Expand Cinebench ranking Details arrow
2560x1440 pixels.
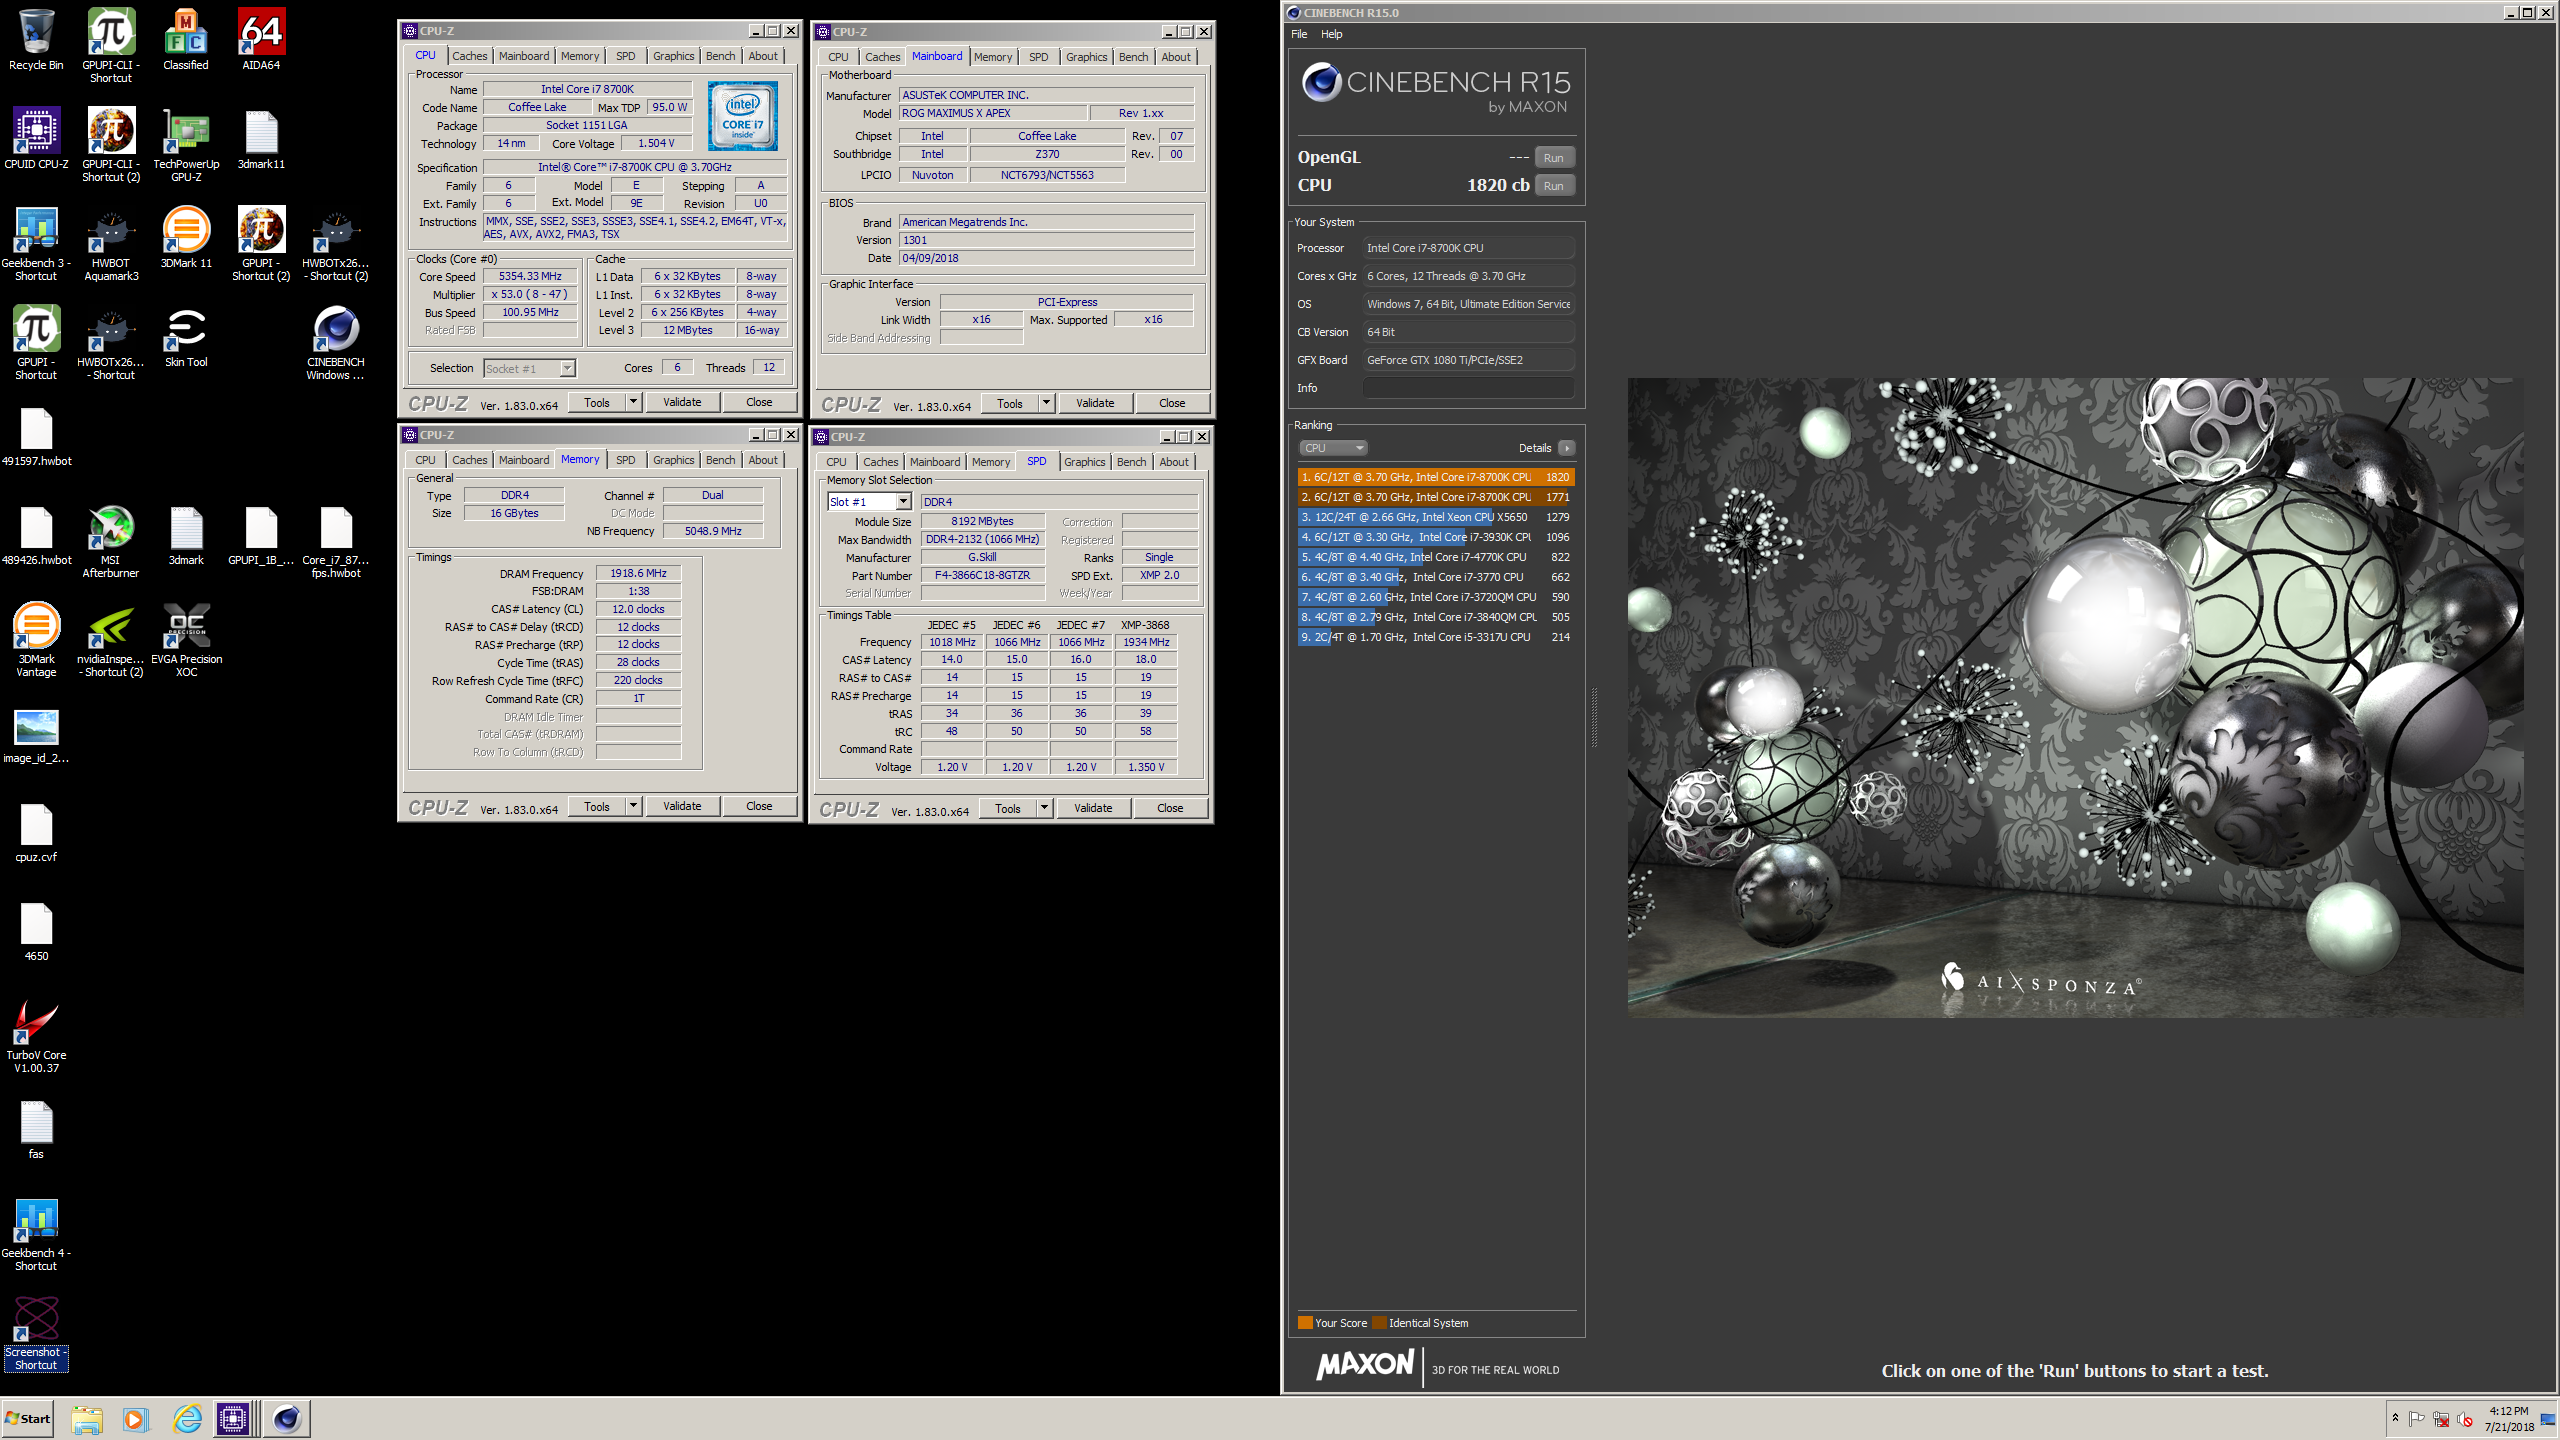1567,448
